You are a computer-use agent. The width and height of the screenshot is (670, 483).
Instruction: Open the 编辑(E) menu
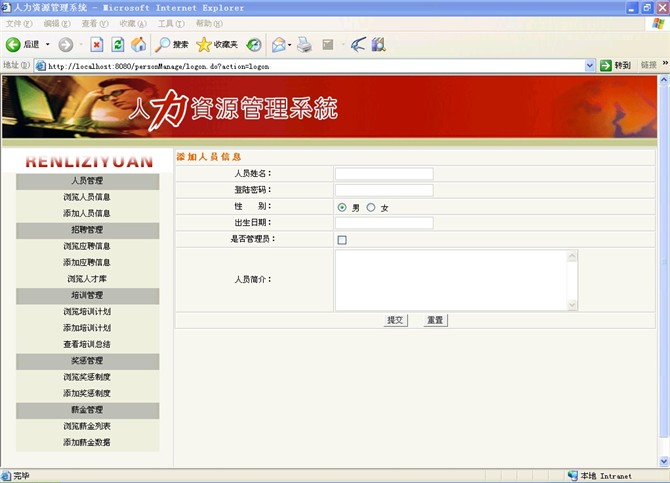coord(57,24)
